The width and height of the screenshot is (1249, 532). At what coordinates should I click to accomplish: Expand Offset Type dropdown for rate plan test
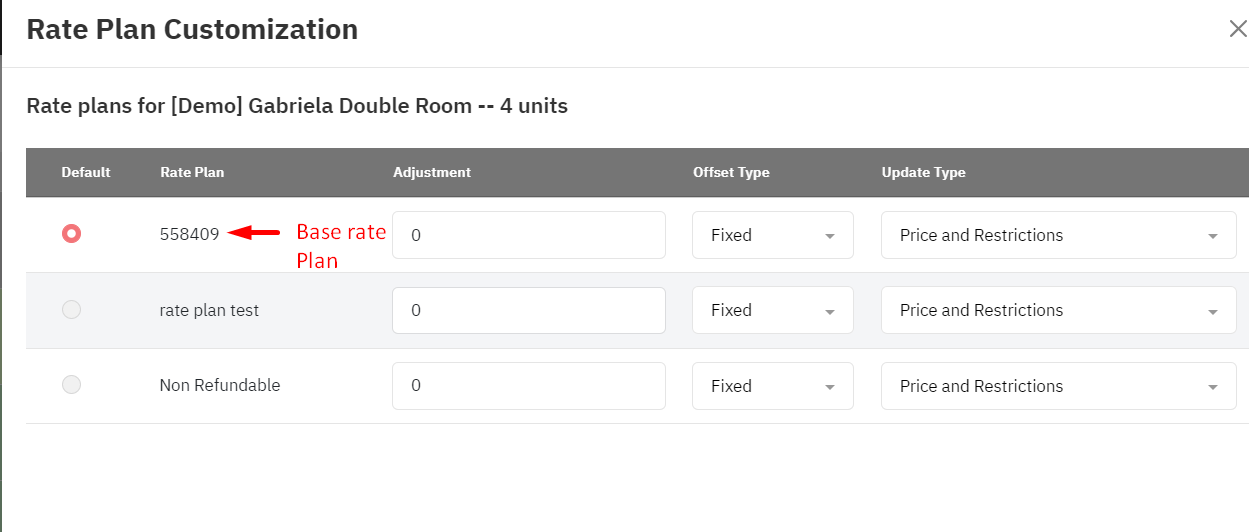773,310
